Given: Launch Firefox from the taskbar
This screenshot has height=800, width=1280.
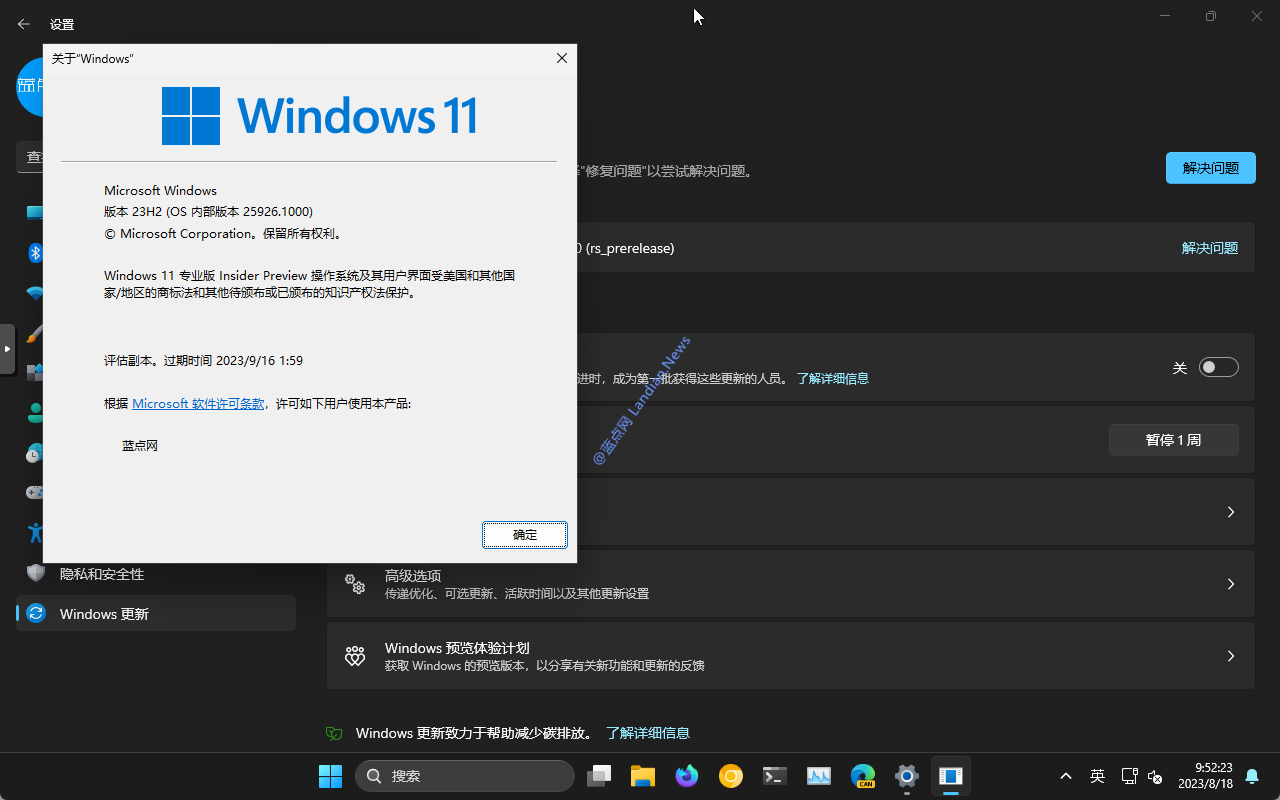Looking at the screenshot, I should (687, 776).
